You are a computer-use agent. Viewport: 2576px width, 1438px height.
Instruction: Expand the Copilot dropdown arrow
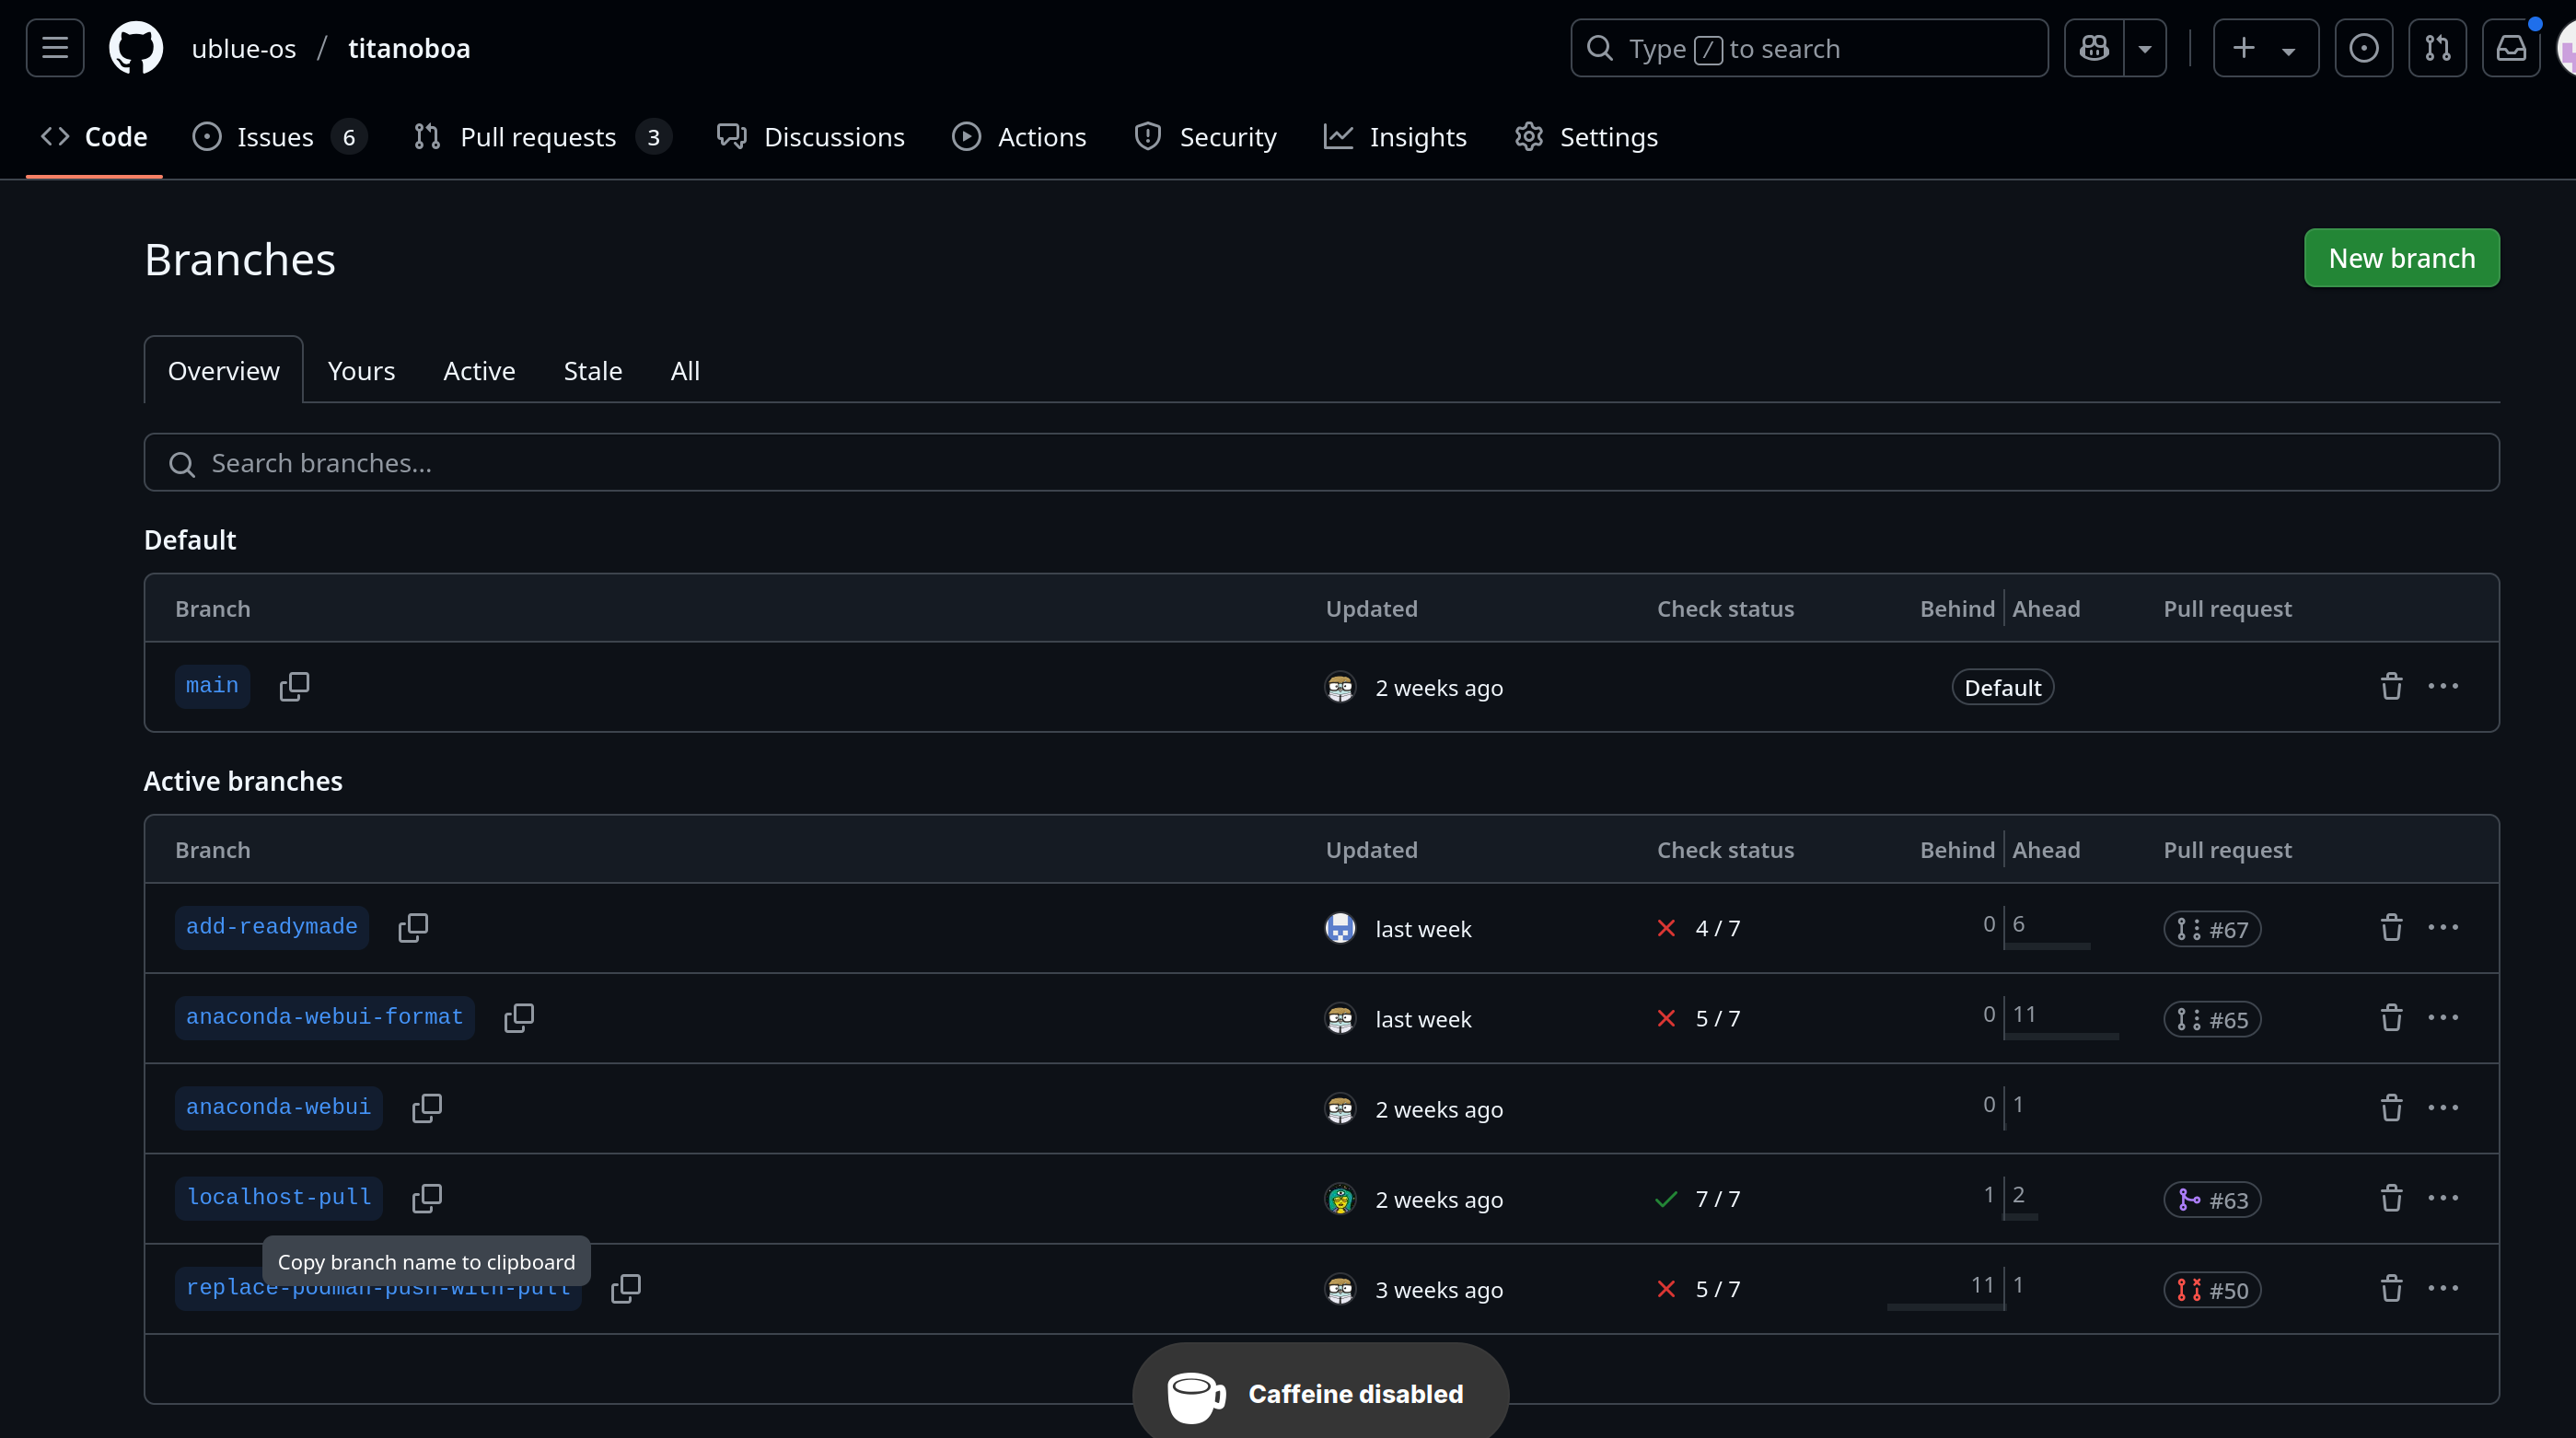[x=2144, y=48]
